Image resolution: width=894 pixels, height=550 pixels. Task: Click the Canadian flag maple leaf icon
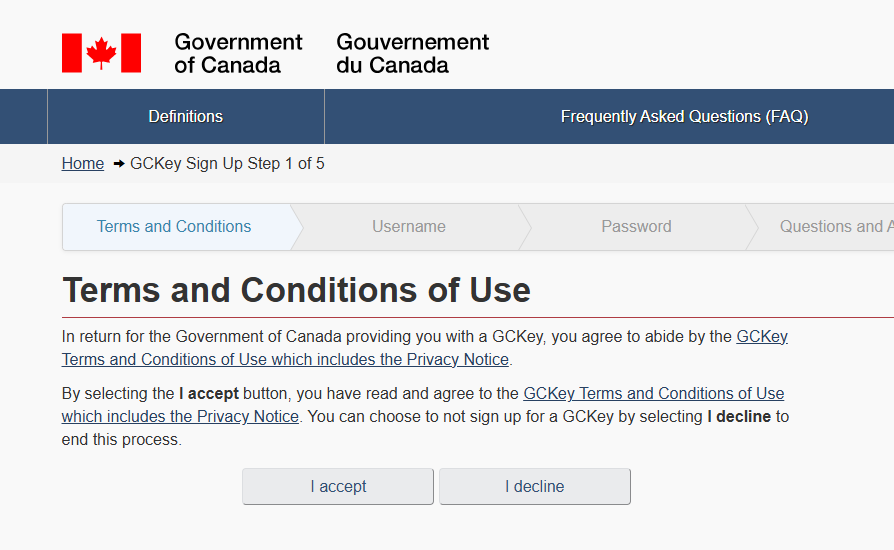[x=101, y=53]
